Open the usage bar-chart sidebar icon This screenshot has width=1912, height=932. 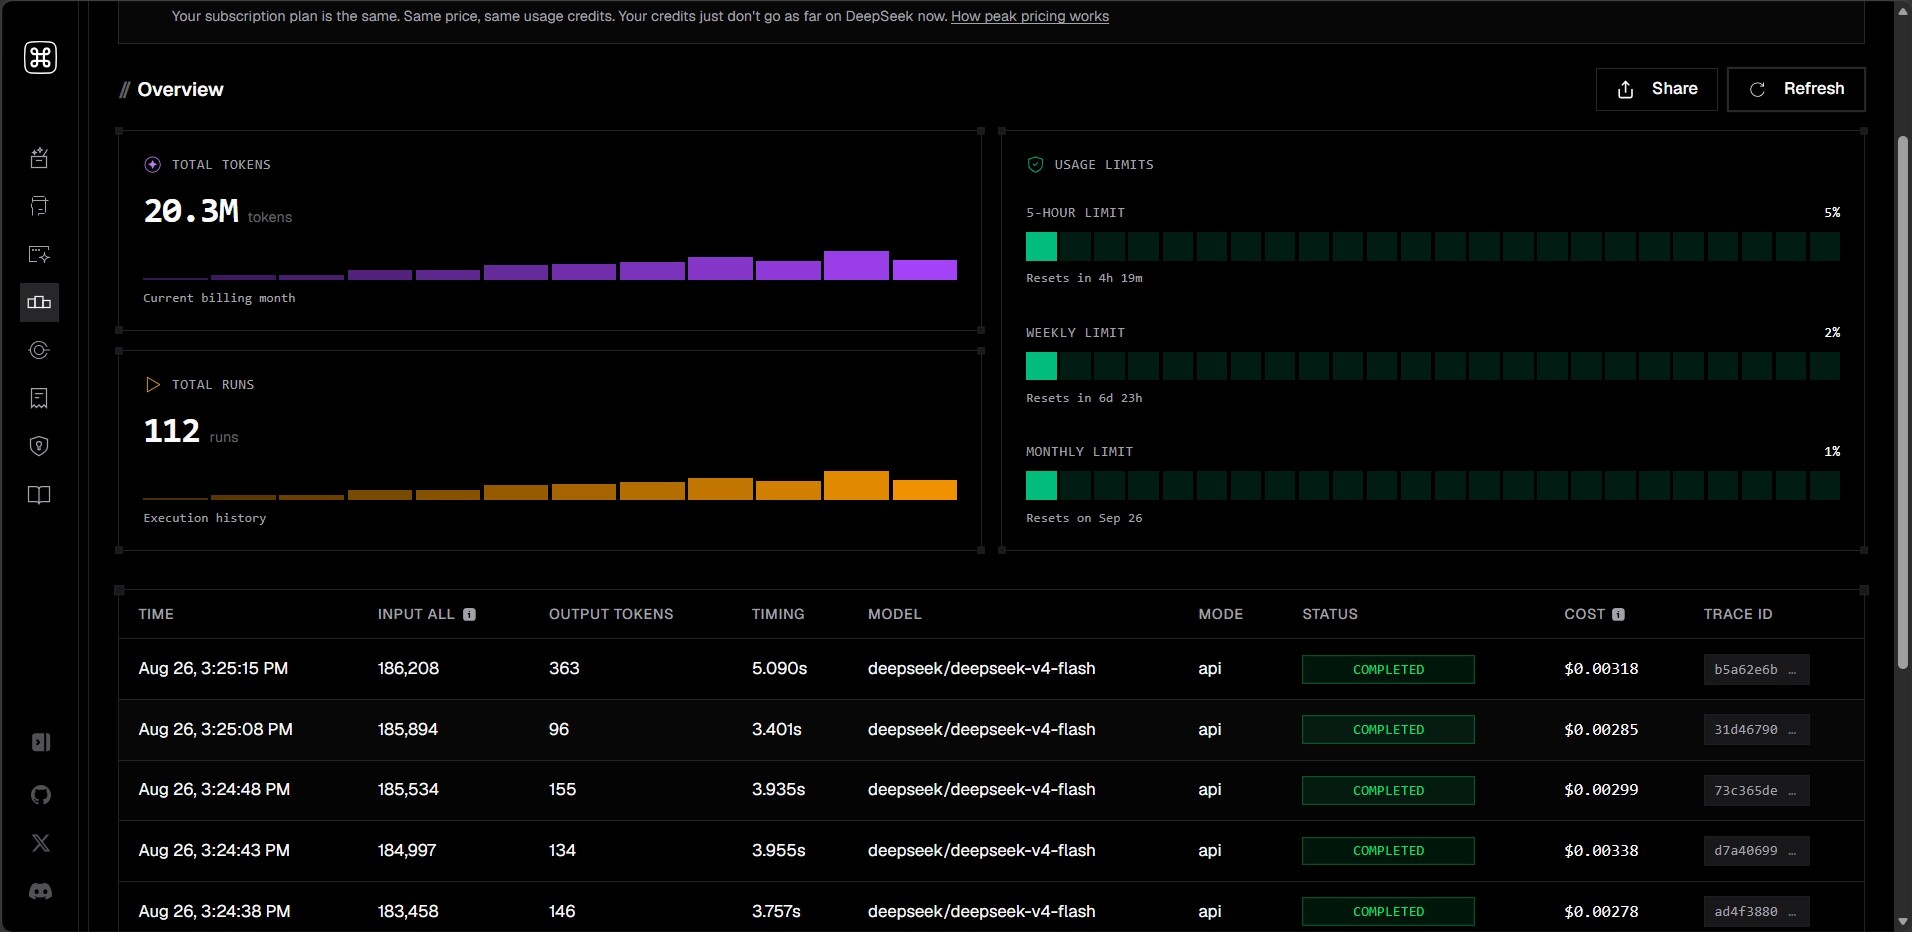tap(39, 302)
